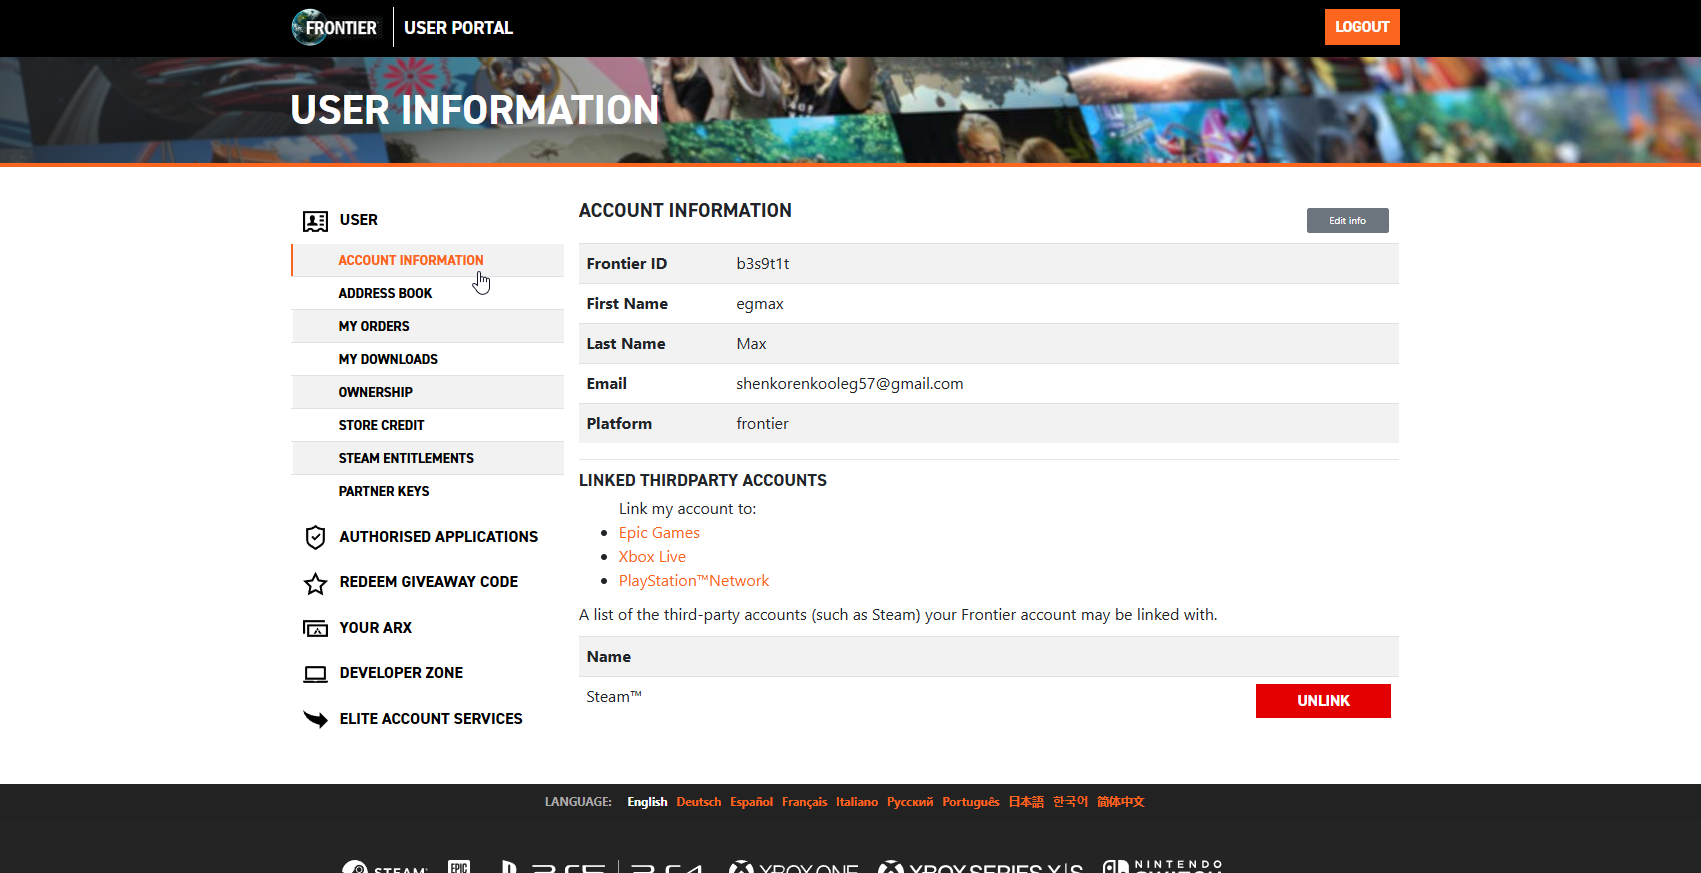Click the Platform value frontier

762,424
